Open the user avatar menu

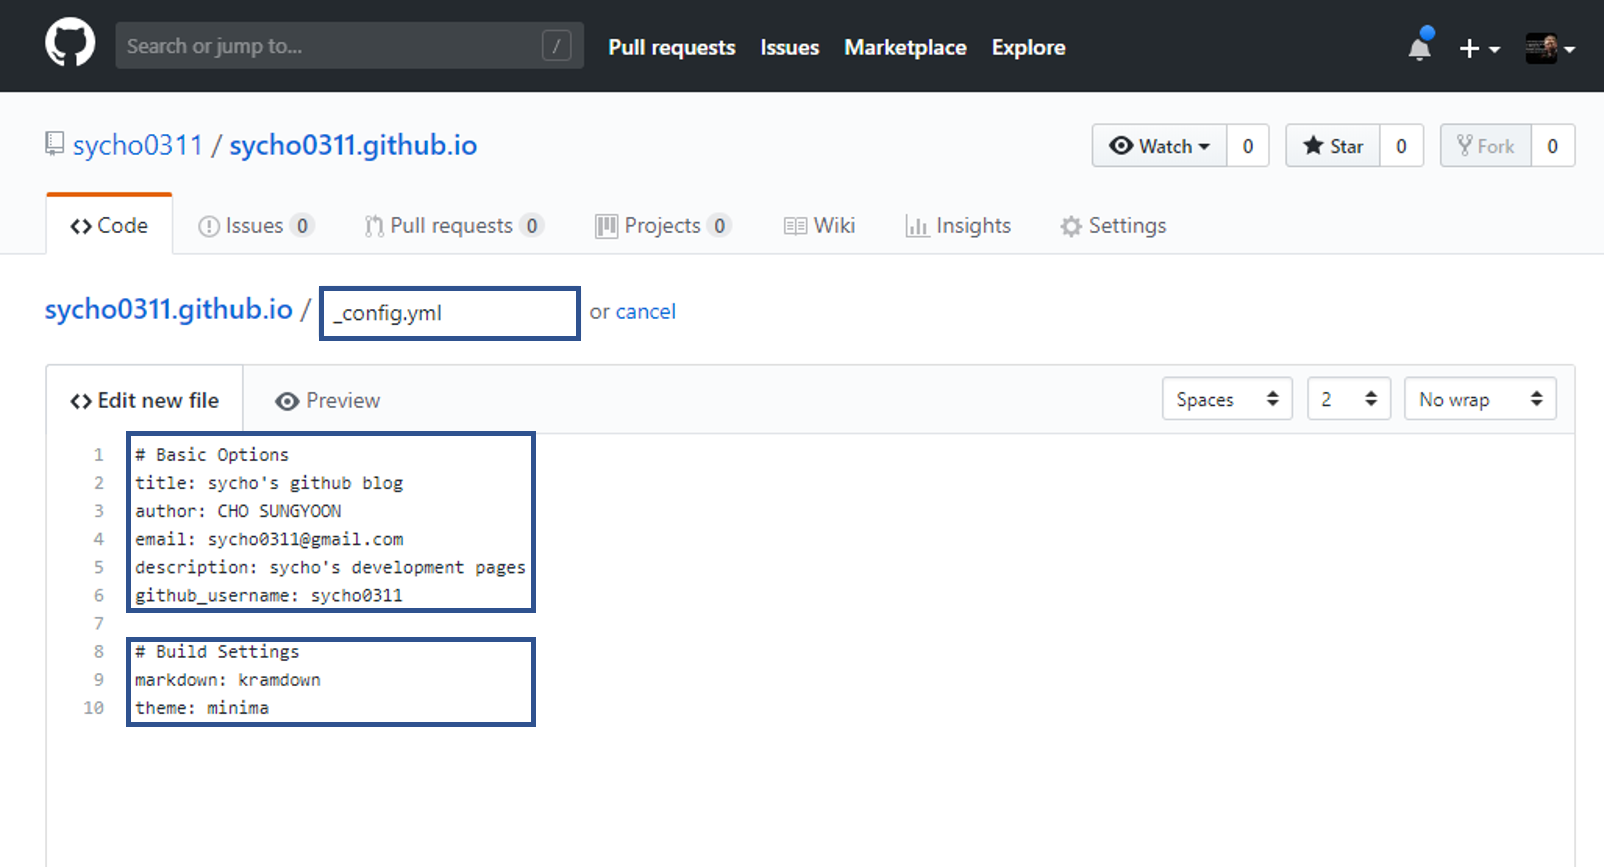[x=1550, y=47]
